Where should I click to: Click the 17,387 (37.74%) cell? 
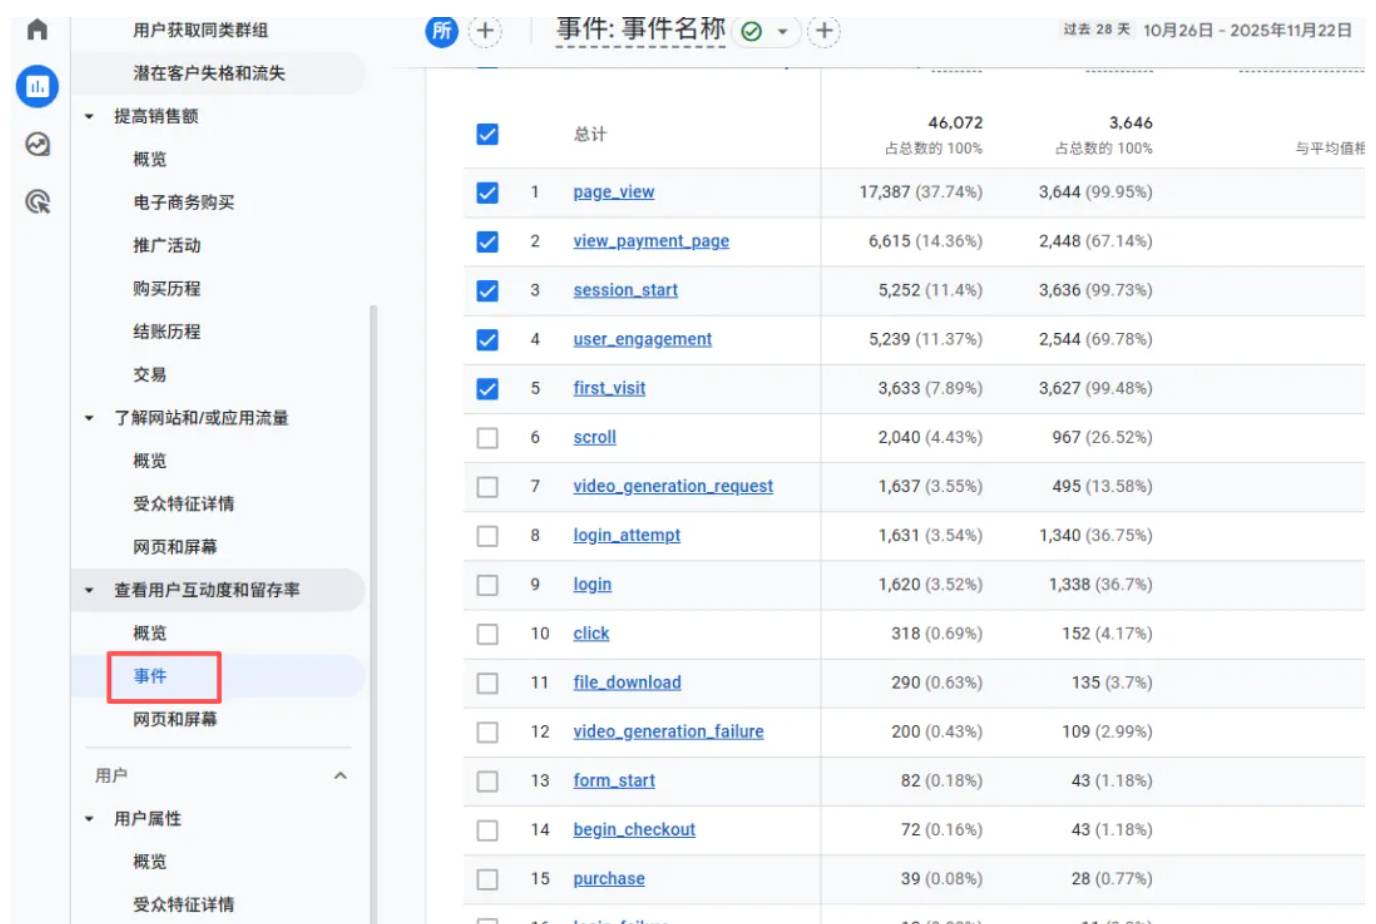pyautogui.click(x=921, y=192)
